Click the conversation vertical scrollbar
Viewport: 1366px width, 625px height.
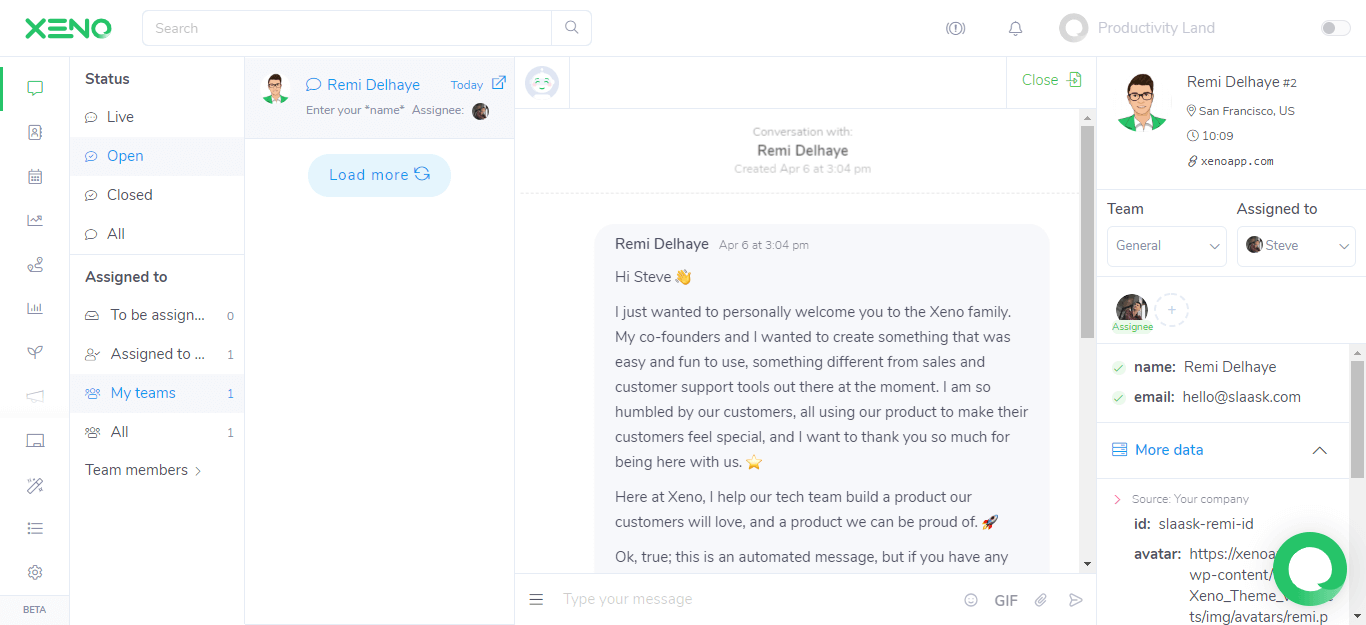pos(1088,232)
